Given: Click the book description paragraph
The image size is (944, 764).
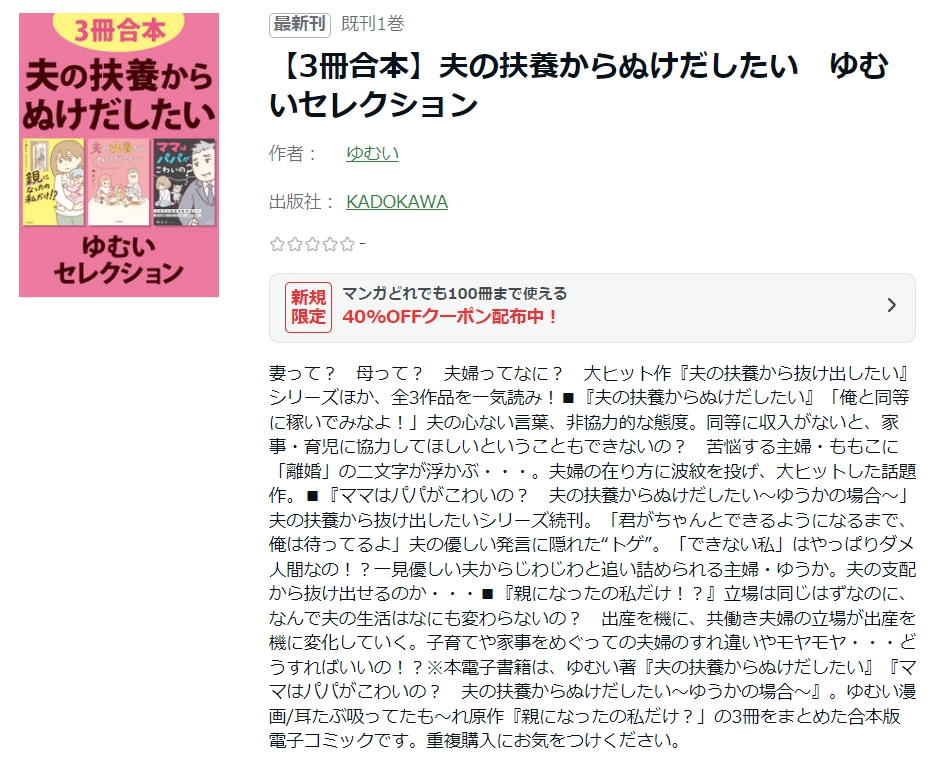Looking at the screenshot, I should (x=592, y=557).
